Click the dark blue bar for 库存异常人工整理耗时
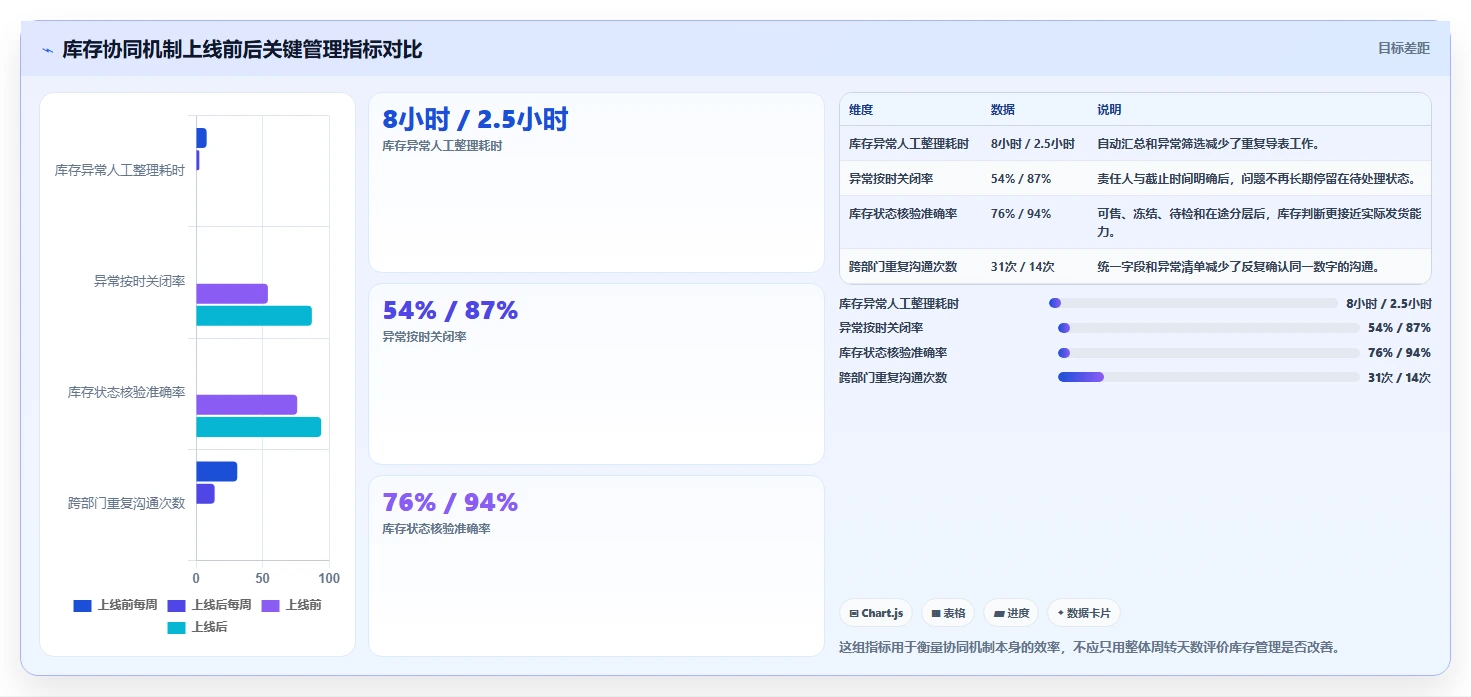 tap(201, 138)
